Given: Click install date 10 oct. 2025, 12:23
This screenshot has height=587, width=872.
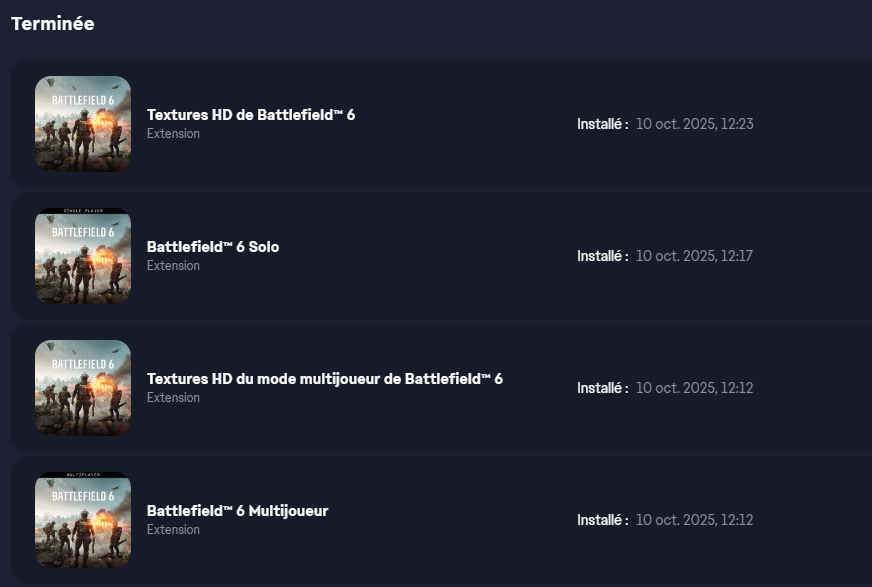Looking at the screenshot, I should click(x=695, y=124).
